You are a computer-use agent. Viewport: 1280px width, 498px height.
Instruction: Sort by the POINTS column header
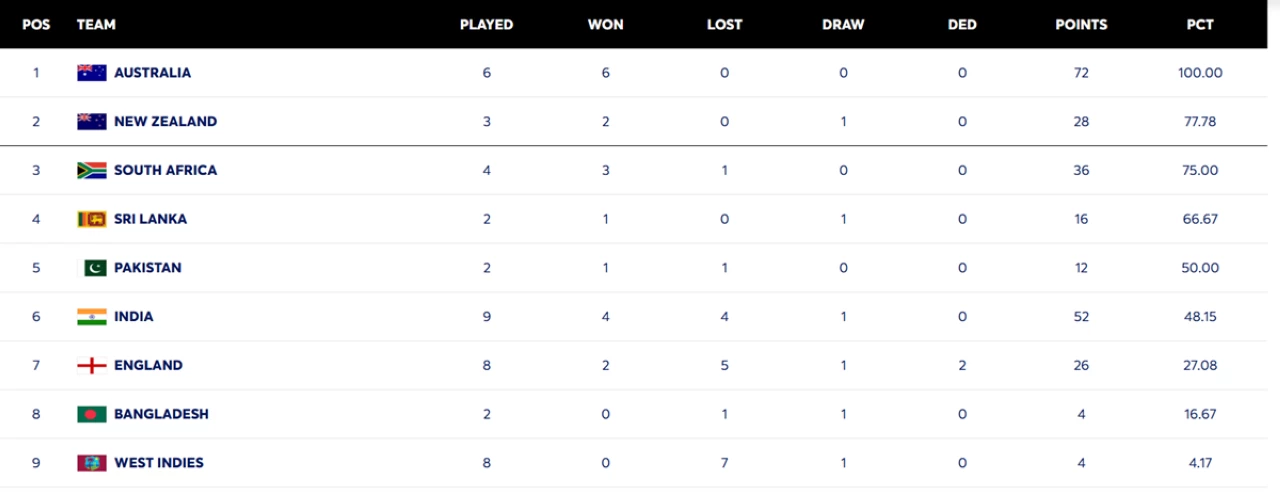tap(1081, 25)
